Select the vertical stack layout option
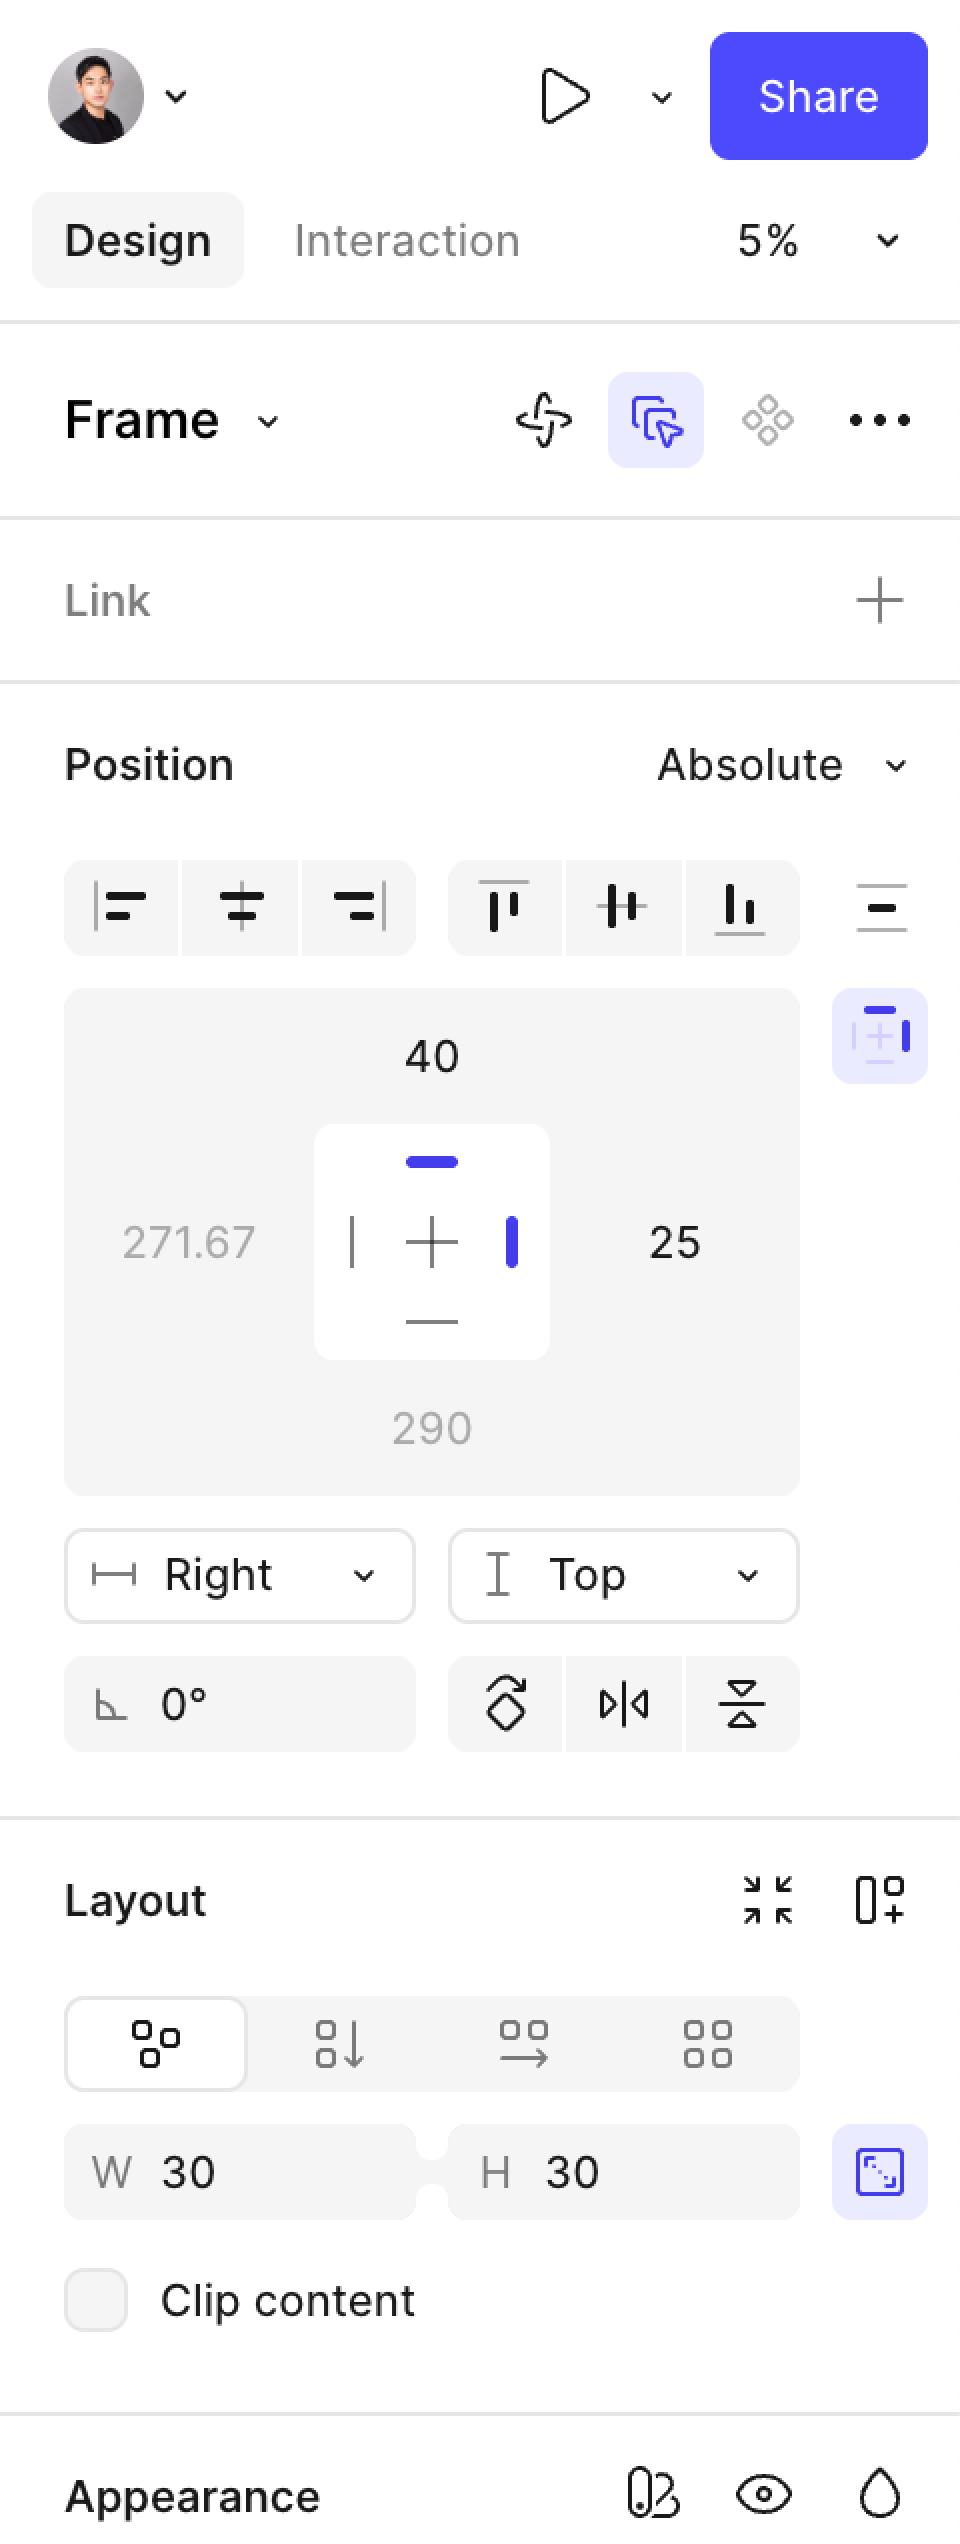Screen dimensions: 960x2544 click(340, 2044)
